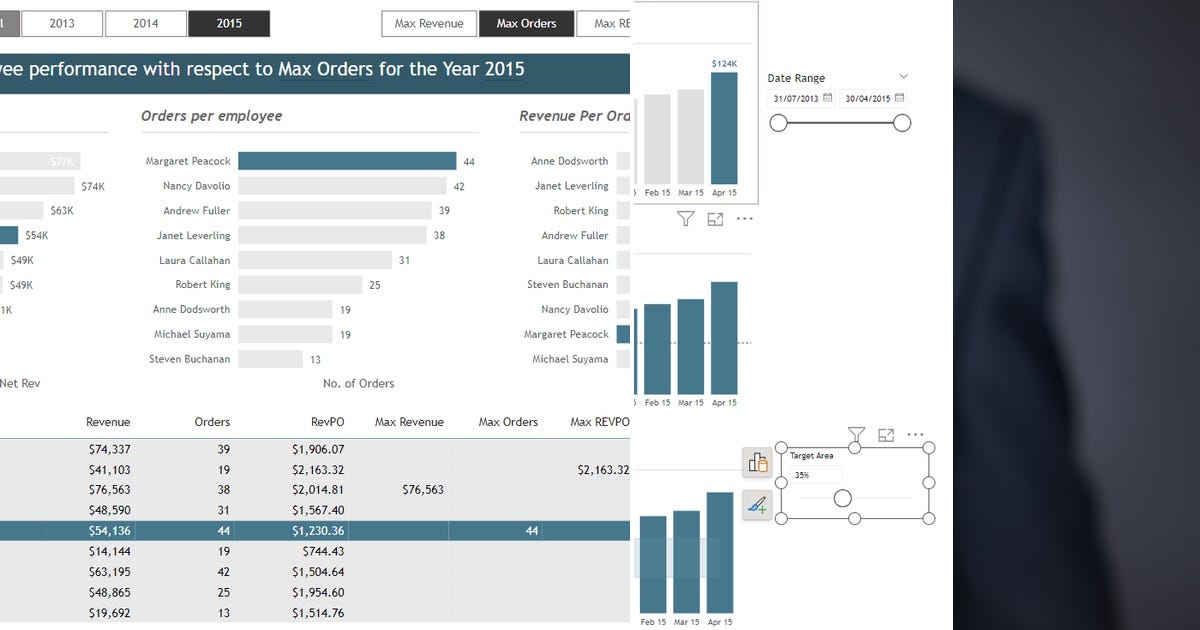Choose the Max Orders option
Viewport: 1200px width, 630px height.
point(526,23)
